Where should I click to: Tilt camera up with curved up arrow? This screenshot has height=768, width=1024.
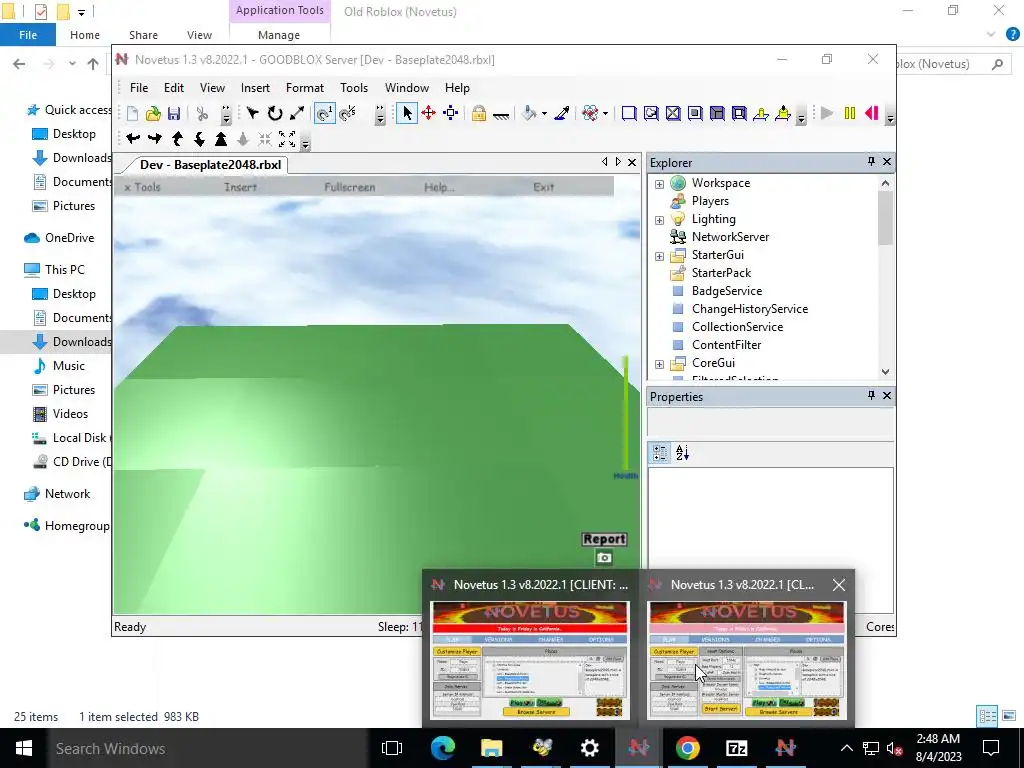point(177,138)
